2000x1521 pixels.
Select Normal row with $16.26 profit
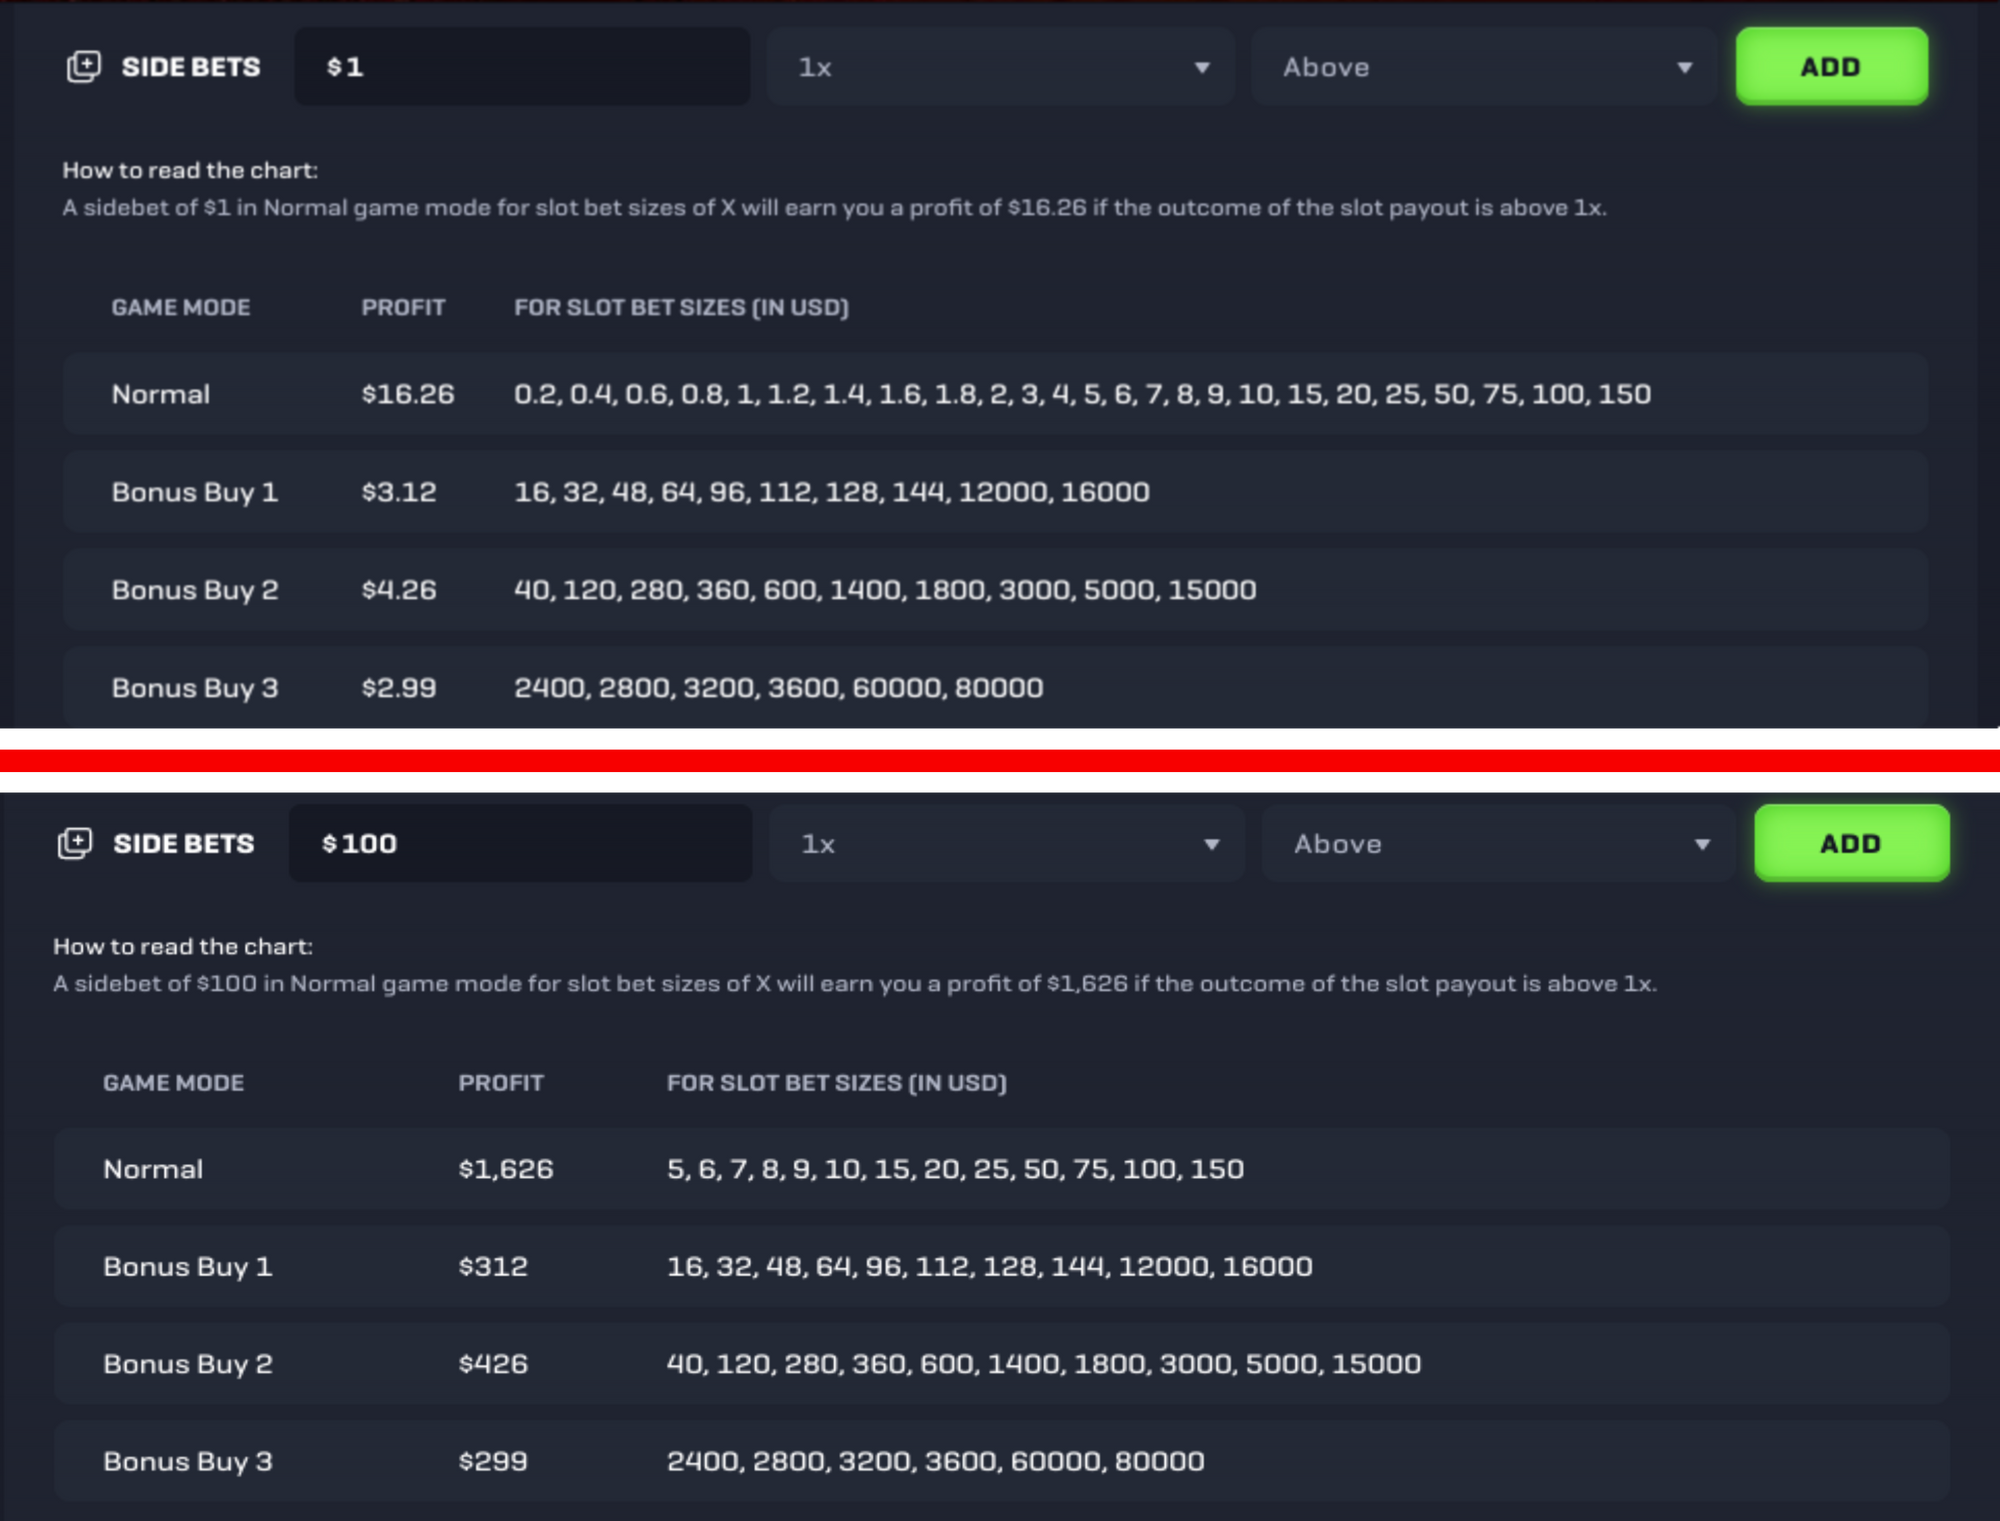[994, 394]
